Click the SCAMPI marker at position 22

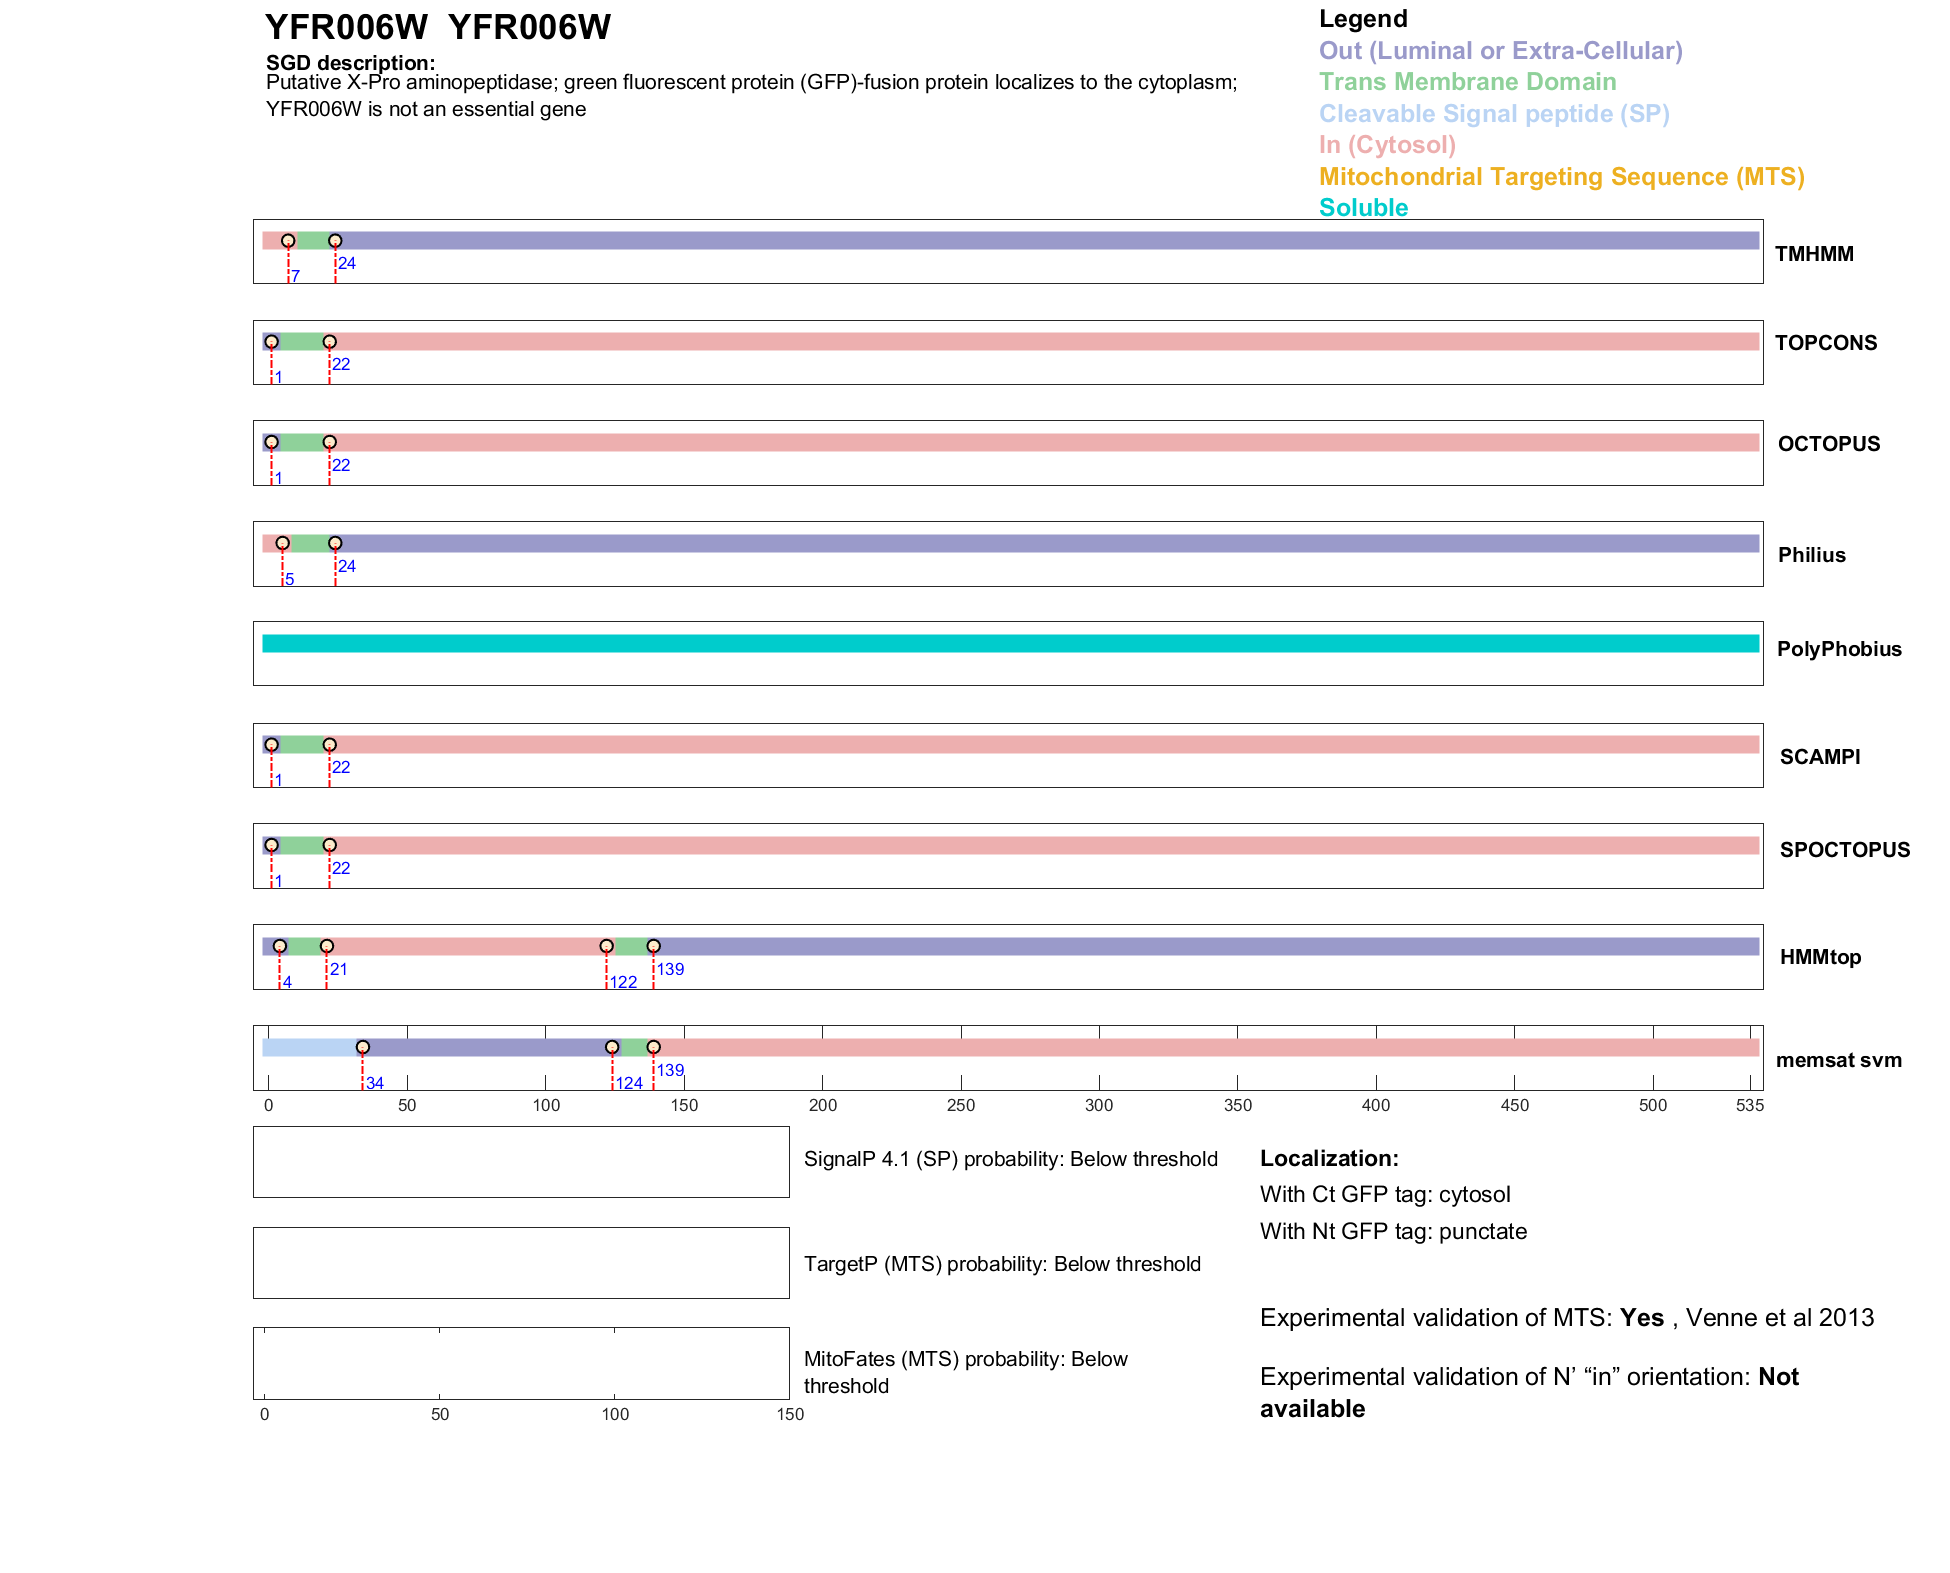329,745
